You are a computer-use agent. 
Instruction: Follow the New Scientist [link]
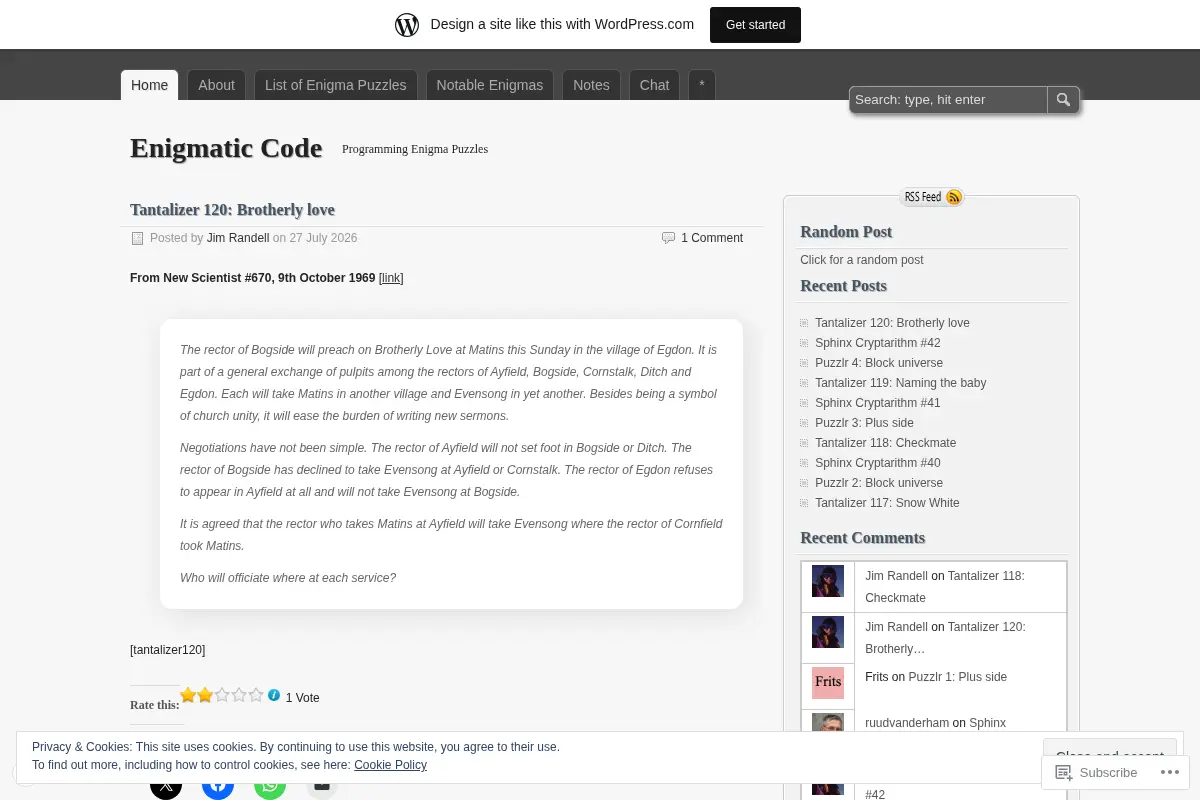click(391, 278)
